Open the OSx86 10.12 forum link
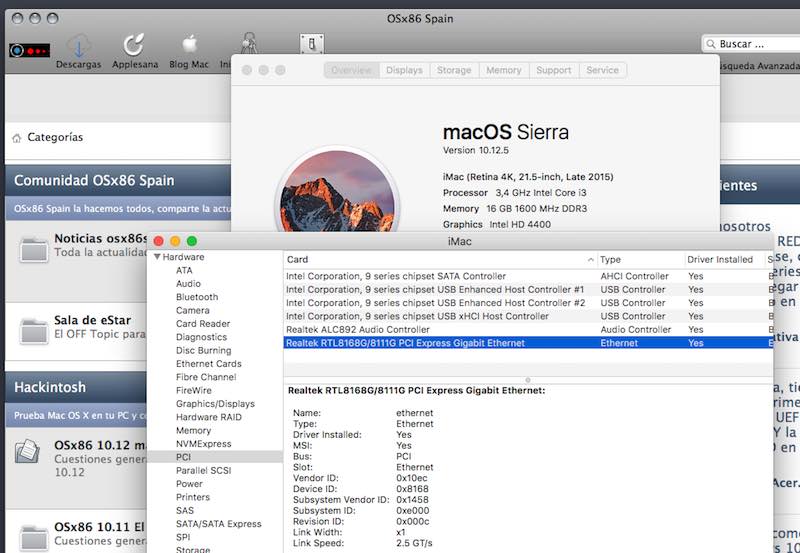Viewport: 800px width, 553px height. point(100,445)
